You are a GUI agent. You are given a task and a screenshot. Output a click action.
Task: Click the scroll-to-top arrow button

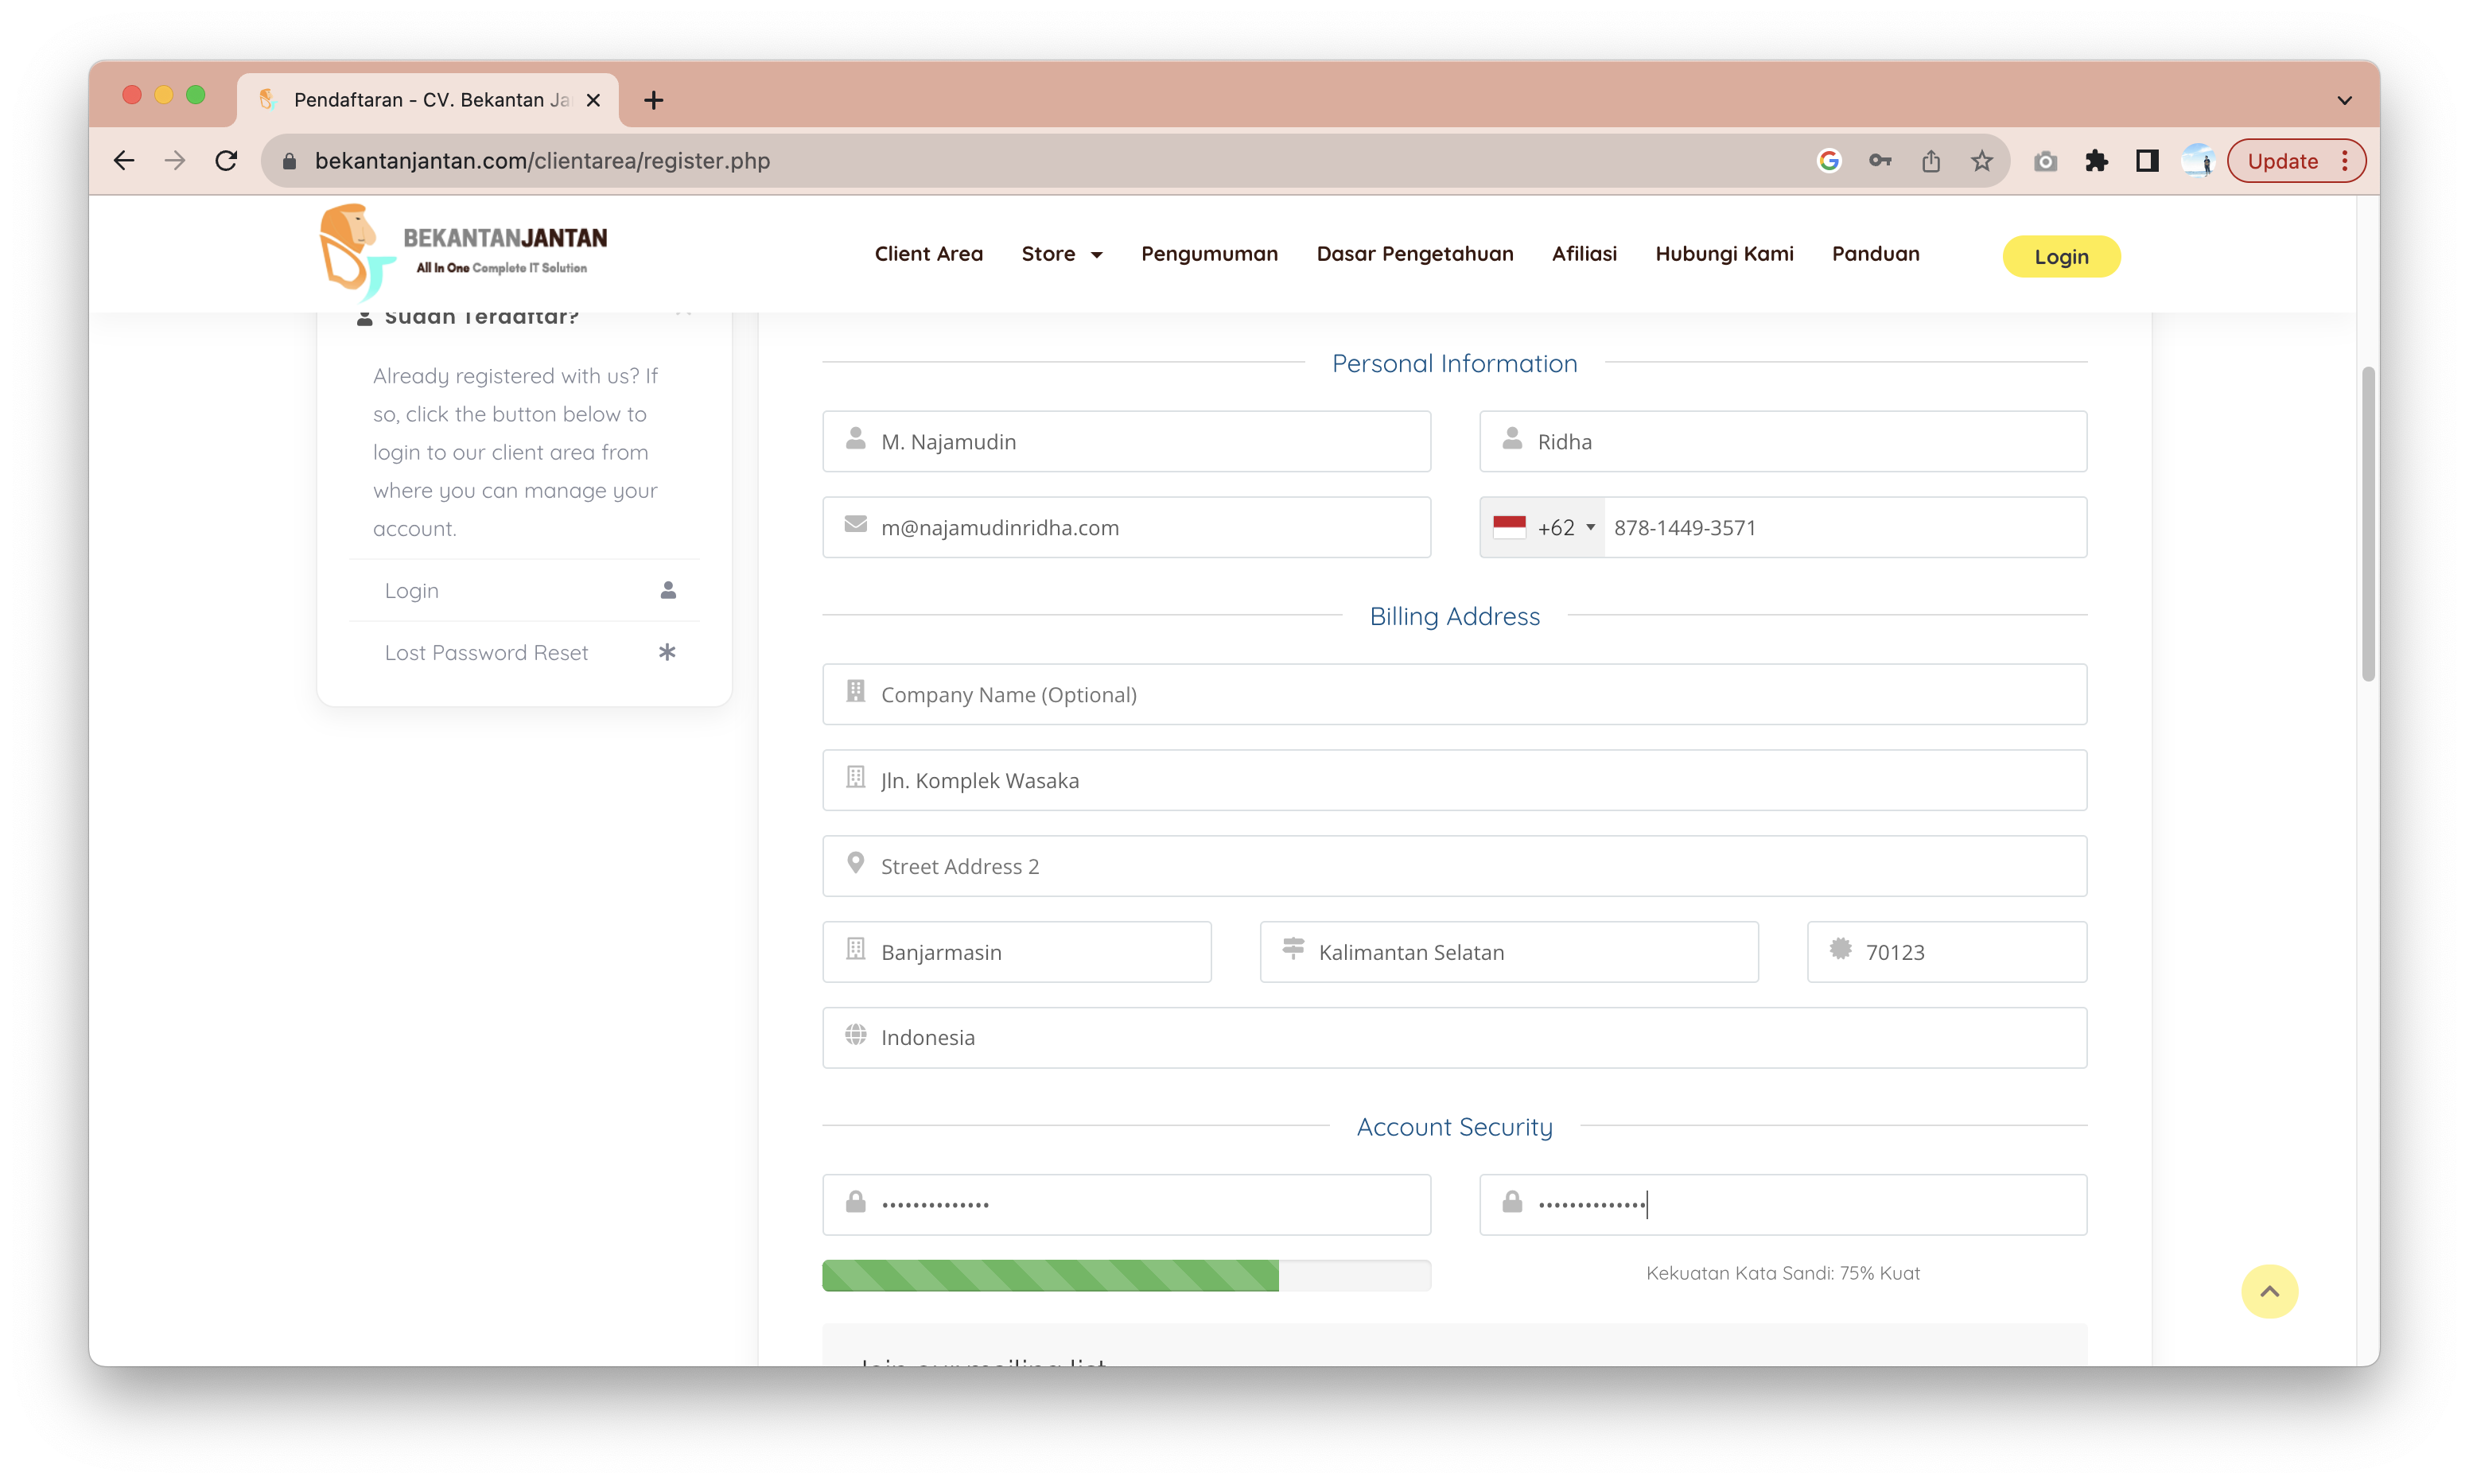click(x=2269, y=1291)
